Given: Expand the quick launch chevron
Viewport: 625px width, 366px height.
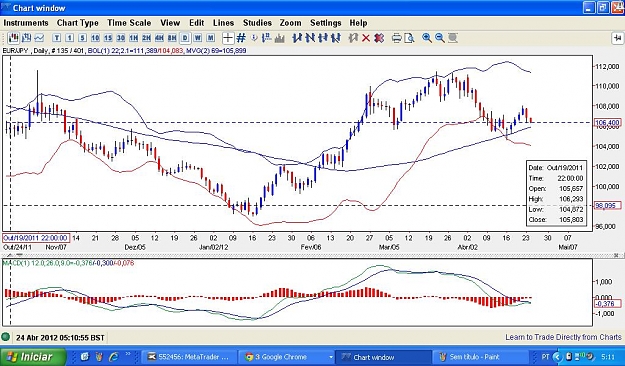Looking at the screenshot, I should [x=128, y=354].
